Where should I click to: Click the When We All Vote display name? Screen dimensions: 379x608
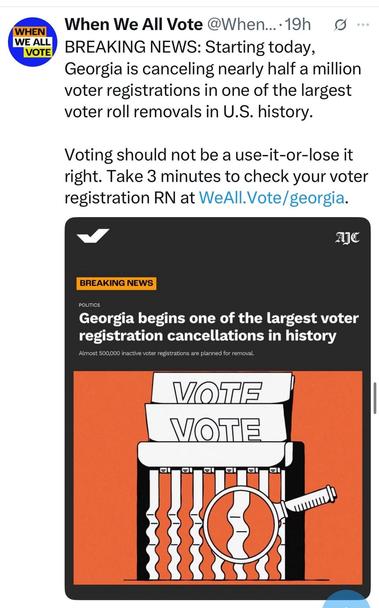pyautogui.click(x=133, y=24)
